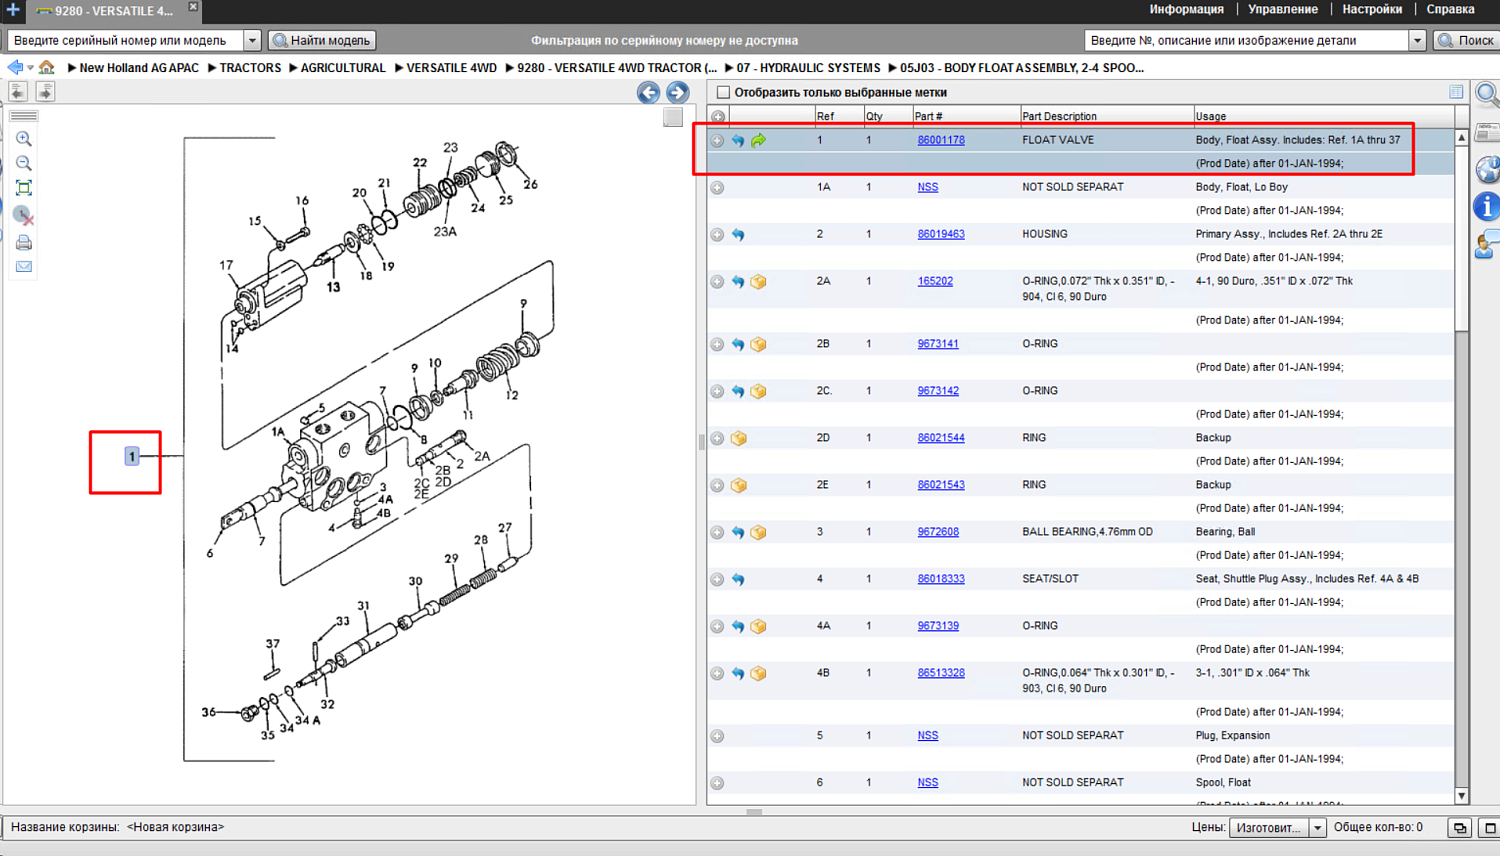1500x856 pixels.
Task: Open the blue information icon in right sidebar
Action: click(x=1488, y=206)
